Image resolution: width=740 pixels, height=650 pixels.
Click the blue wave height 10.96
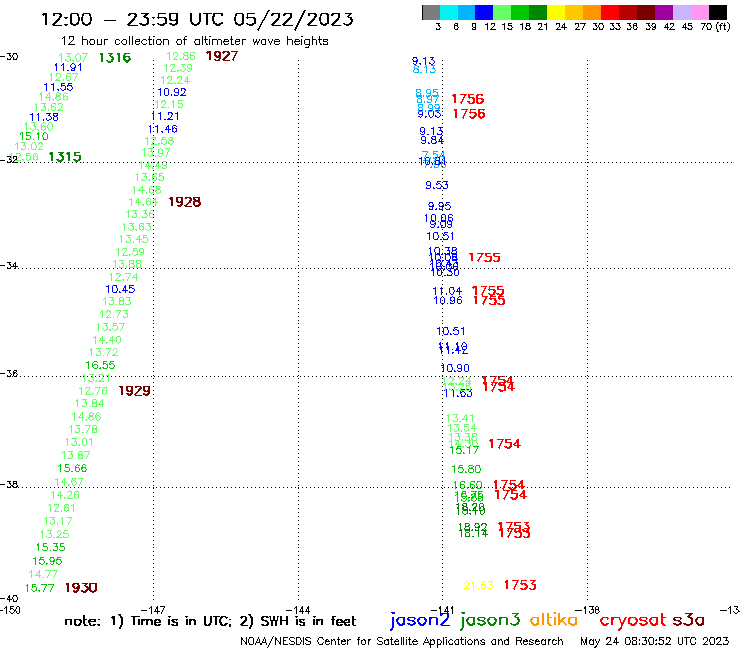[448, 300]
